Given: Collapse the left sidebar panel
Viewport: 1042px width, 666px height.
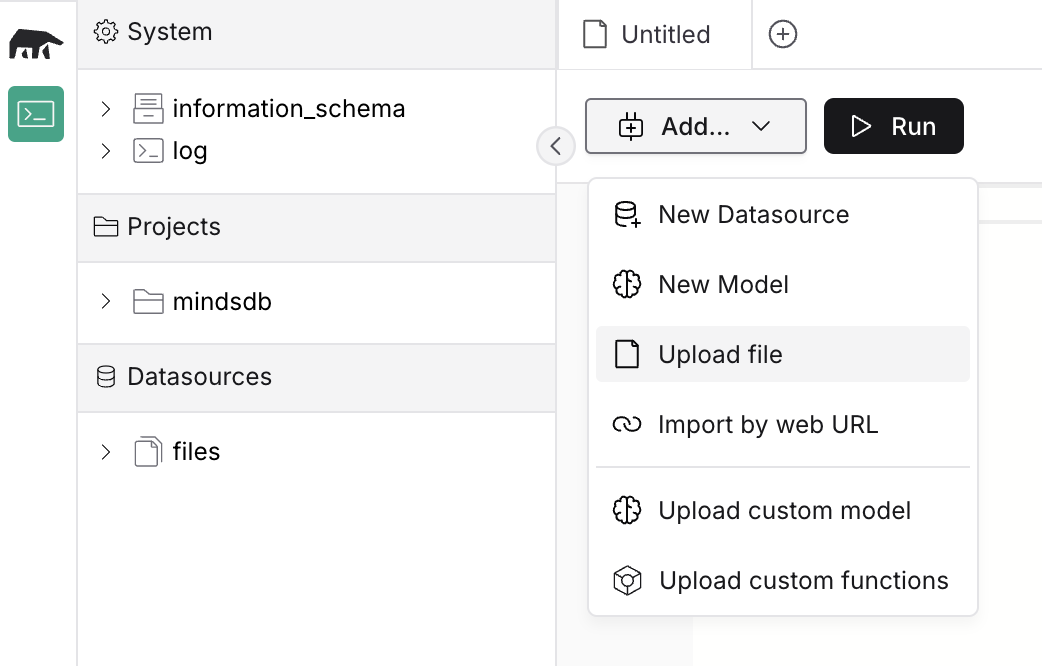Looking at the screenshot, I should click(556, 146).
